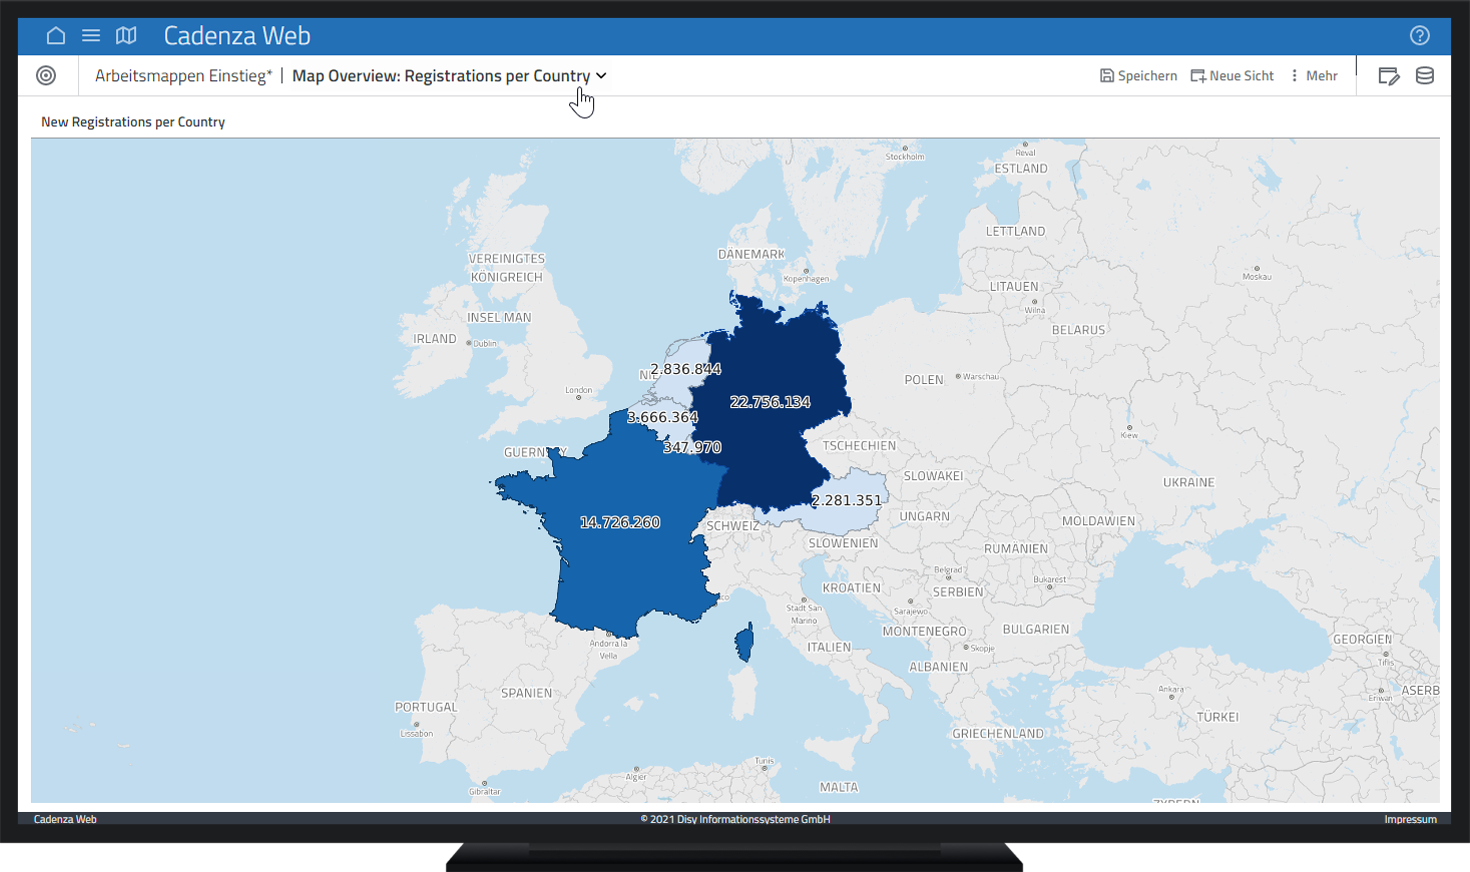Select the Luxembourg label 347.970
The image size is (1470, 872).
(x=692, y=447)
